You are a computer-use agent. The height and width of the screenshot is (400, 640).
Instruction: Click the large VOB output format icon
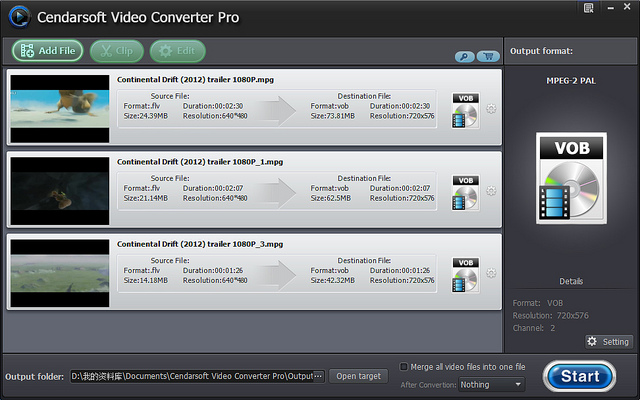click(571, 178)
